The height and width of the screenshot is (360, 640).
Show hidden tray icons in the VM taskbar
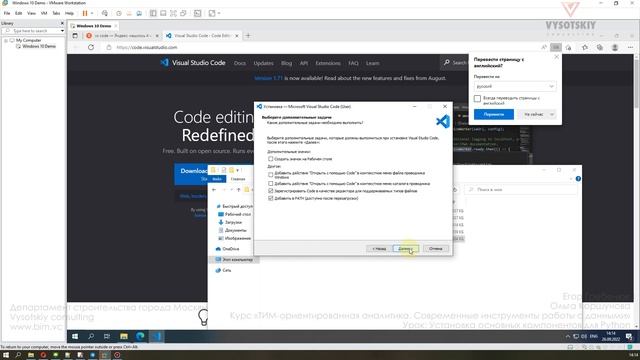click(x=567, y=336)
